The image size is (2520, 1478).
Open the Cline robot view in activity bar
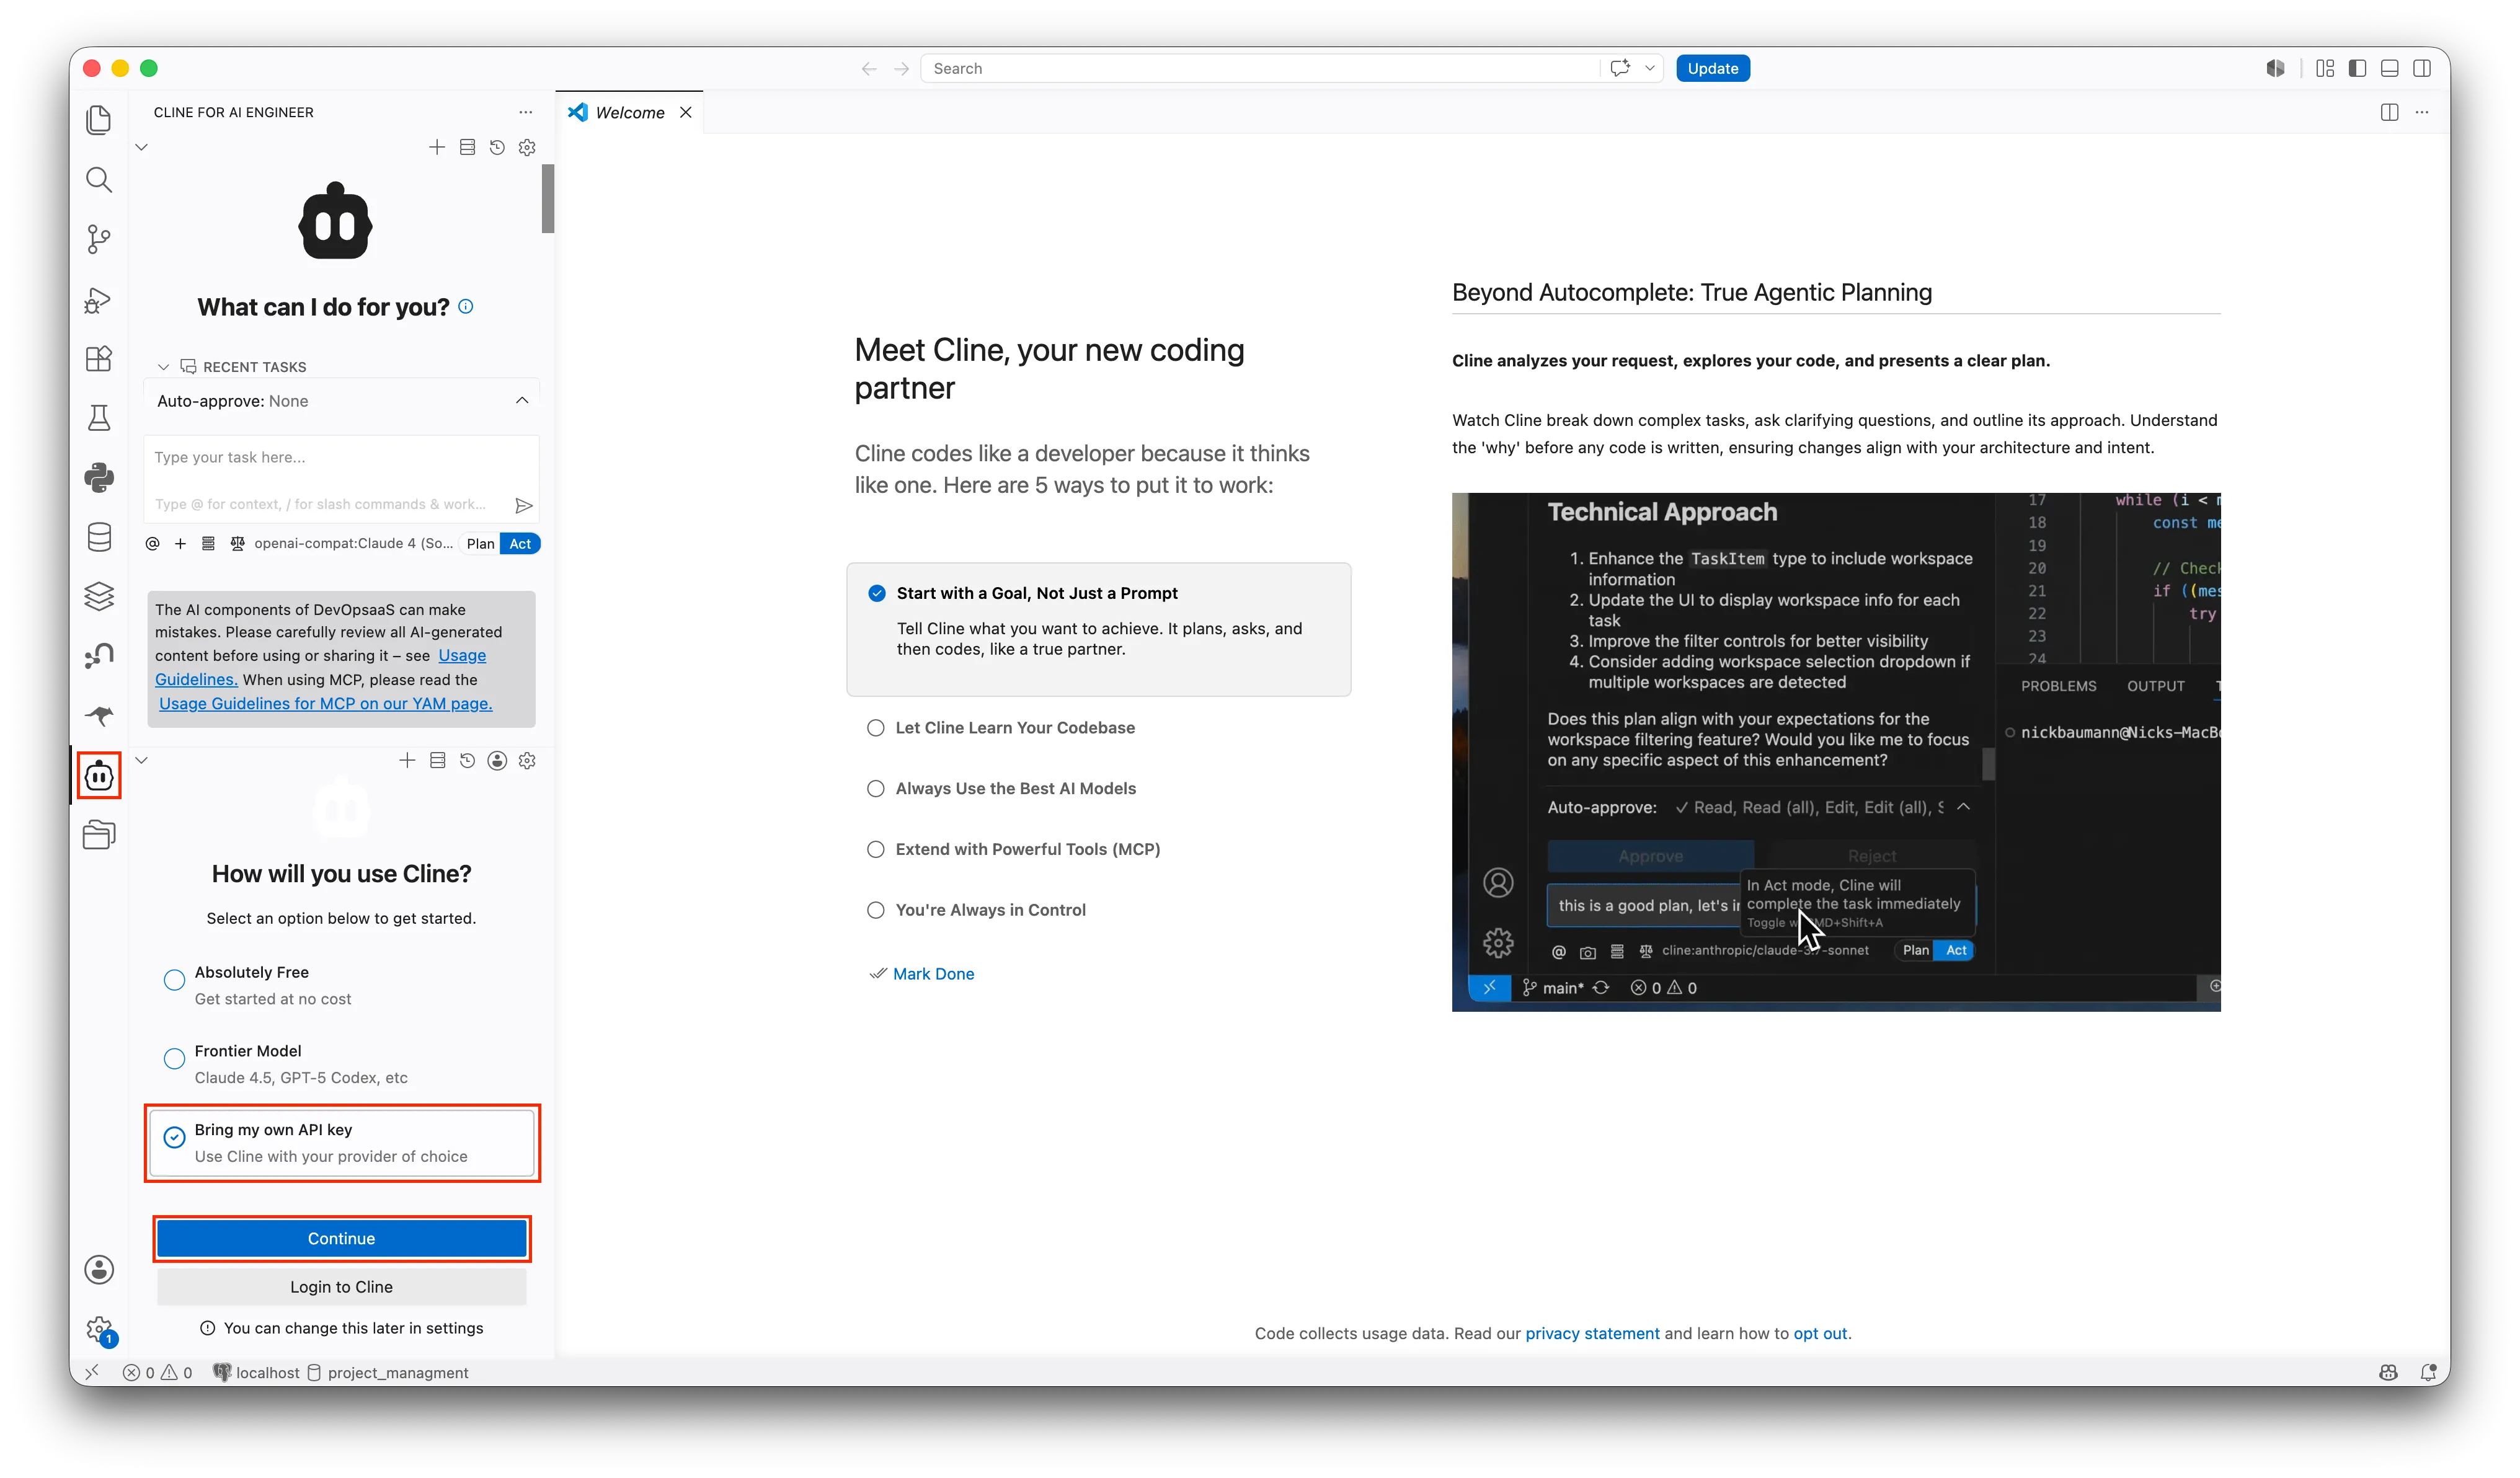tap(99, 775)
